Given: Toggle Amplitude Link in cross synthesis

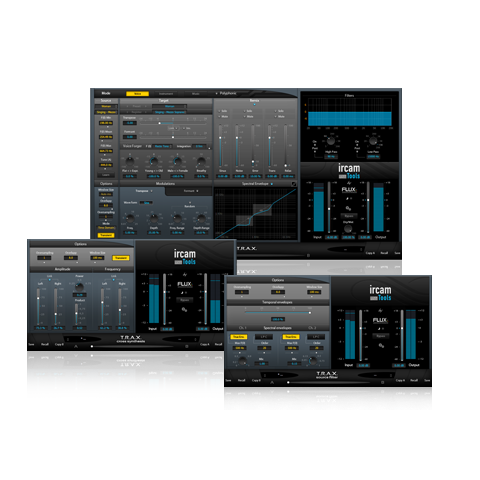Looking at the screenshot, I should click(50, 280).
